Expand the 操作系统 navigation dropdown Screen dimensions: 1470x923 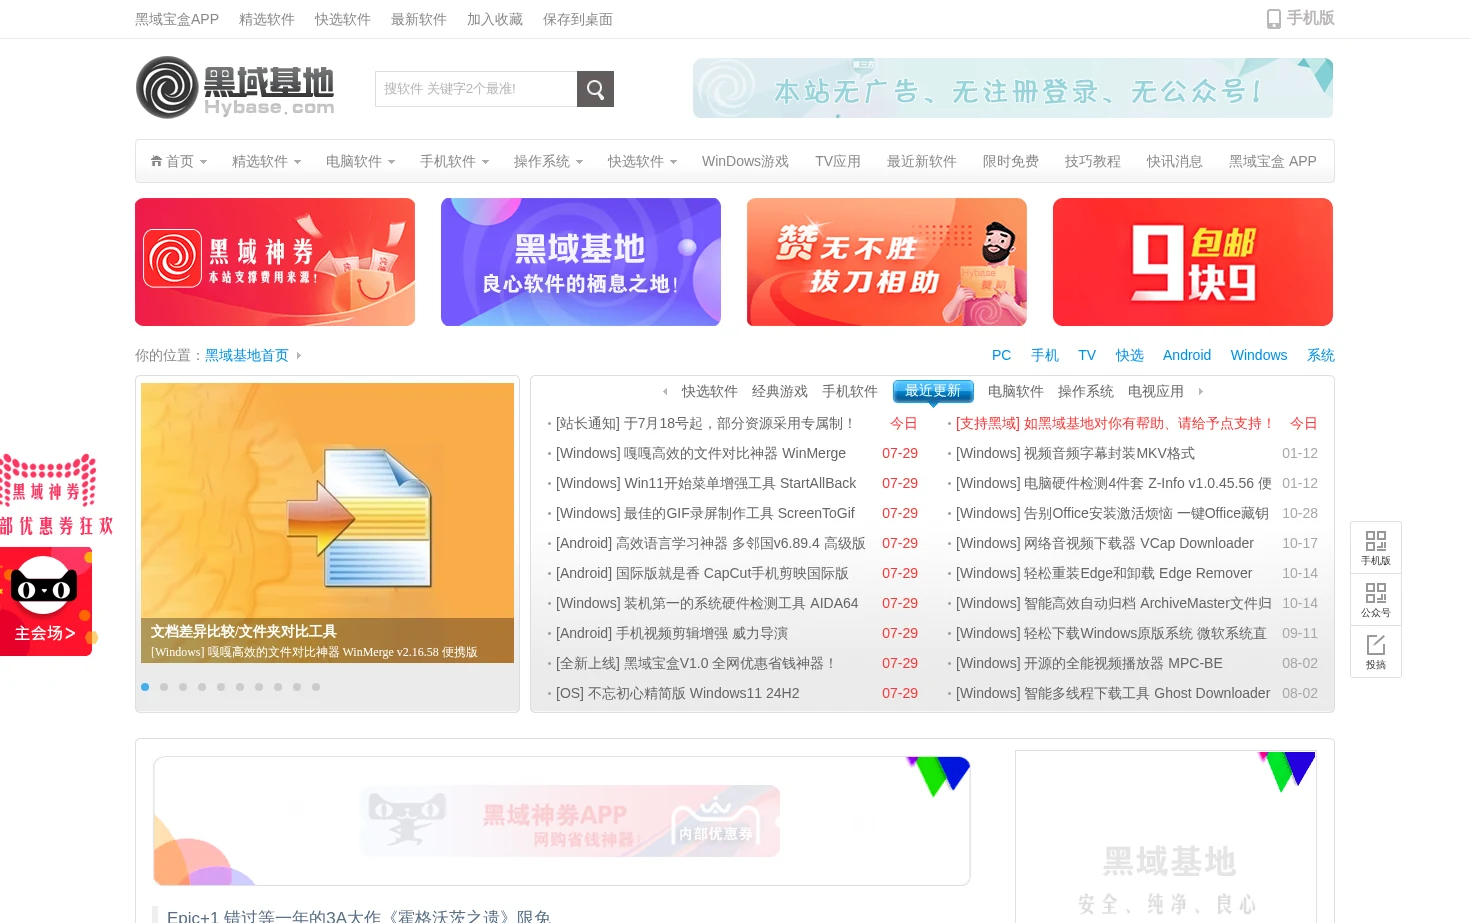[x=580, y=162]
